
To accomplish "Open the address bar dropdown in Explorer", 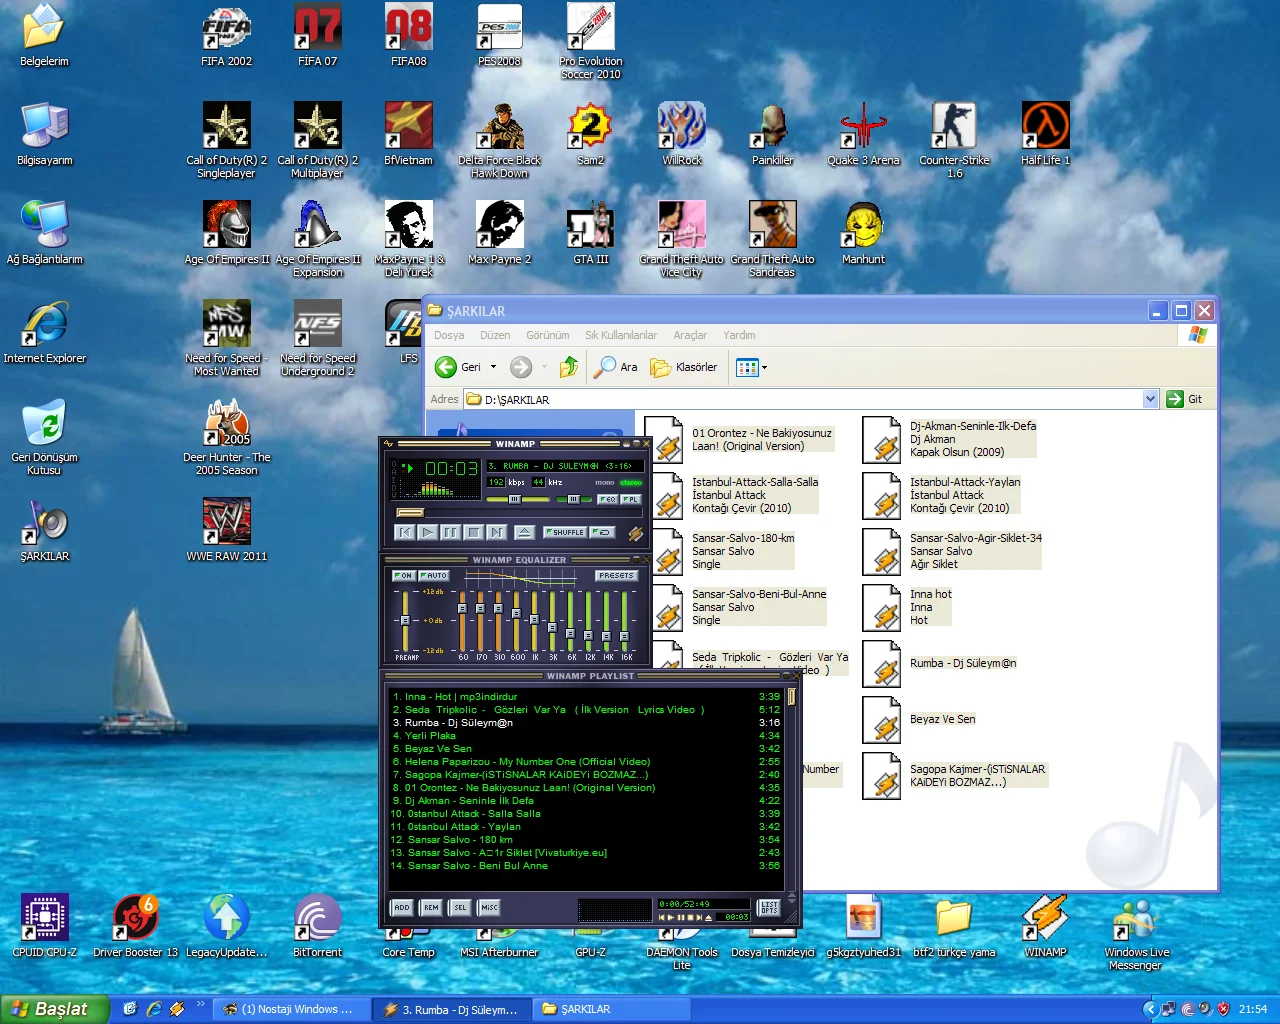I will 1150,399.
